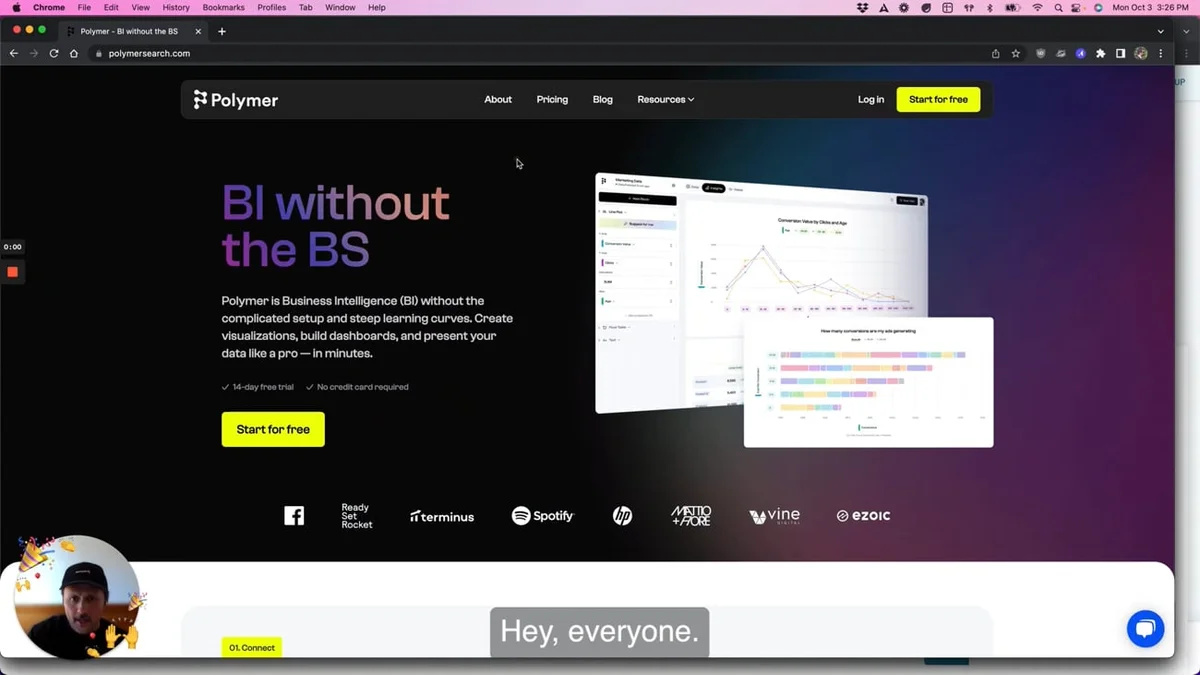Click the Log in link
This screenshot has width=1200, height=675.
tap(870, 99)
